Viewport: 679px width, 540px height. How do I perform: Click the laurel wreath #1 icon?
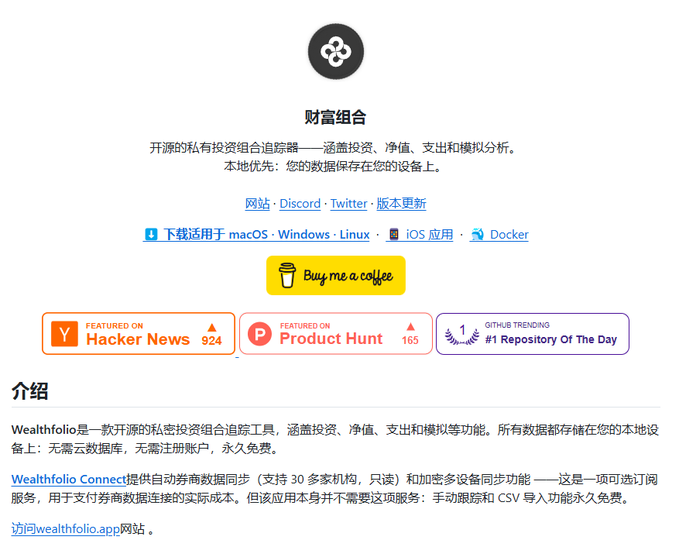point(462,335)
